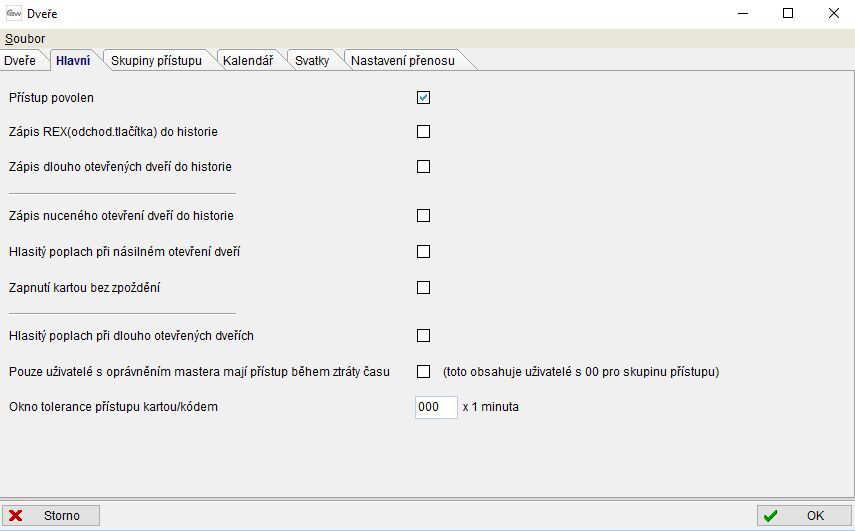Switch to the Svatky tab
The image size is (855, 531).
coord(312,61)
